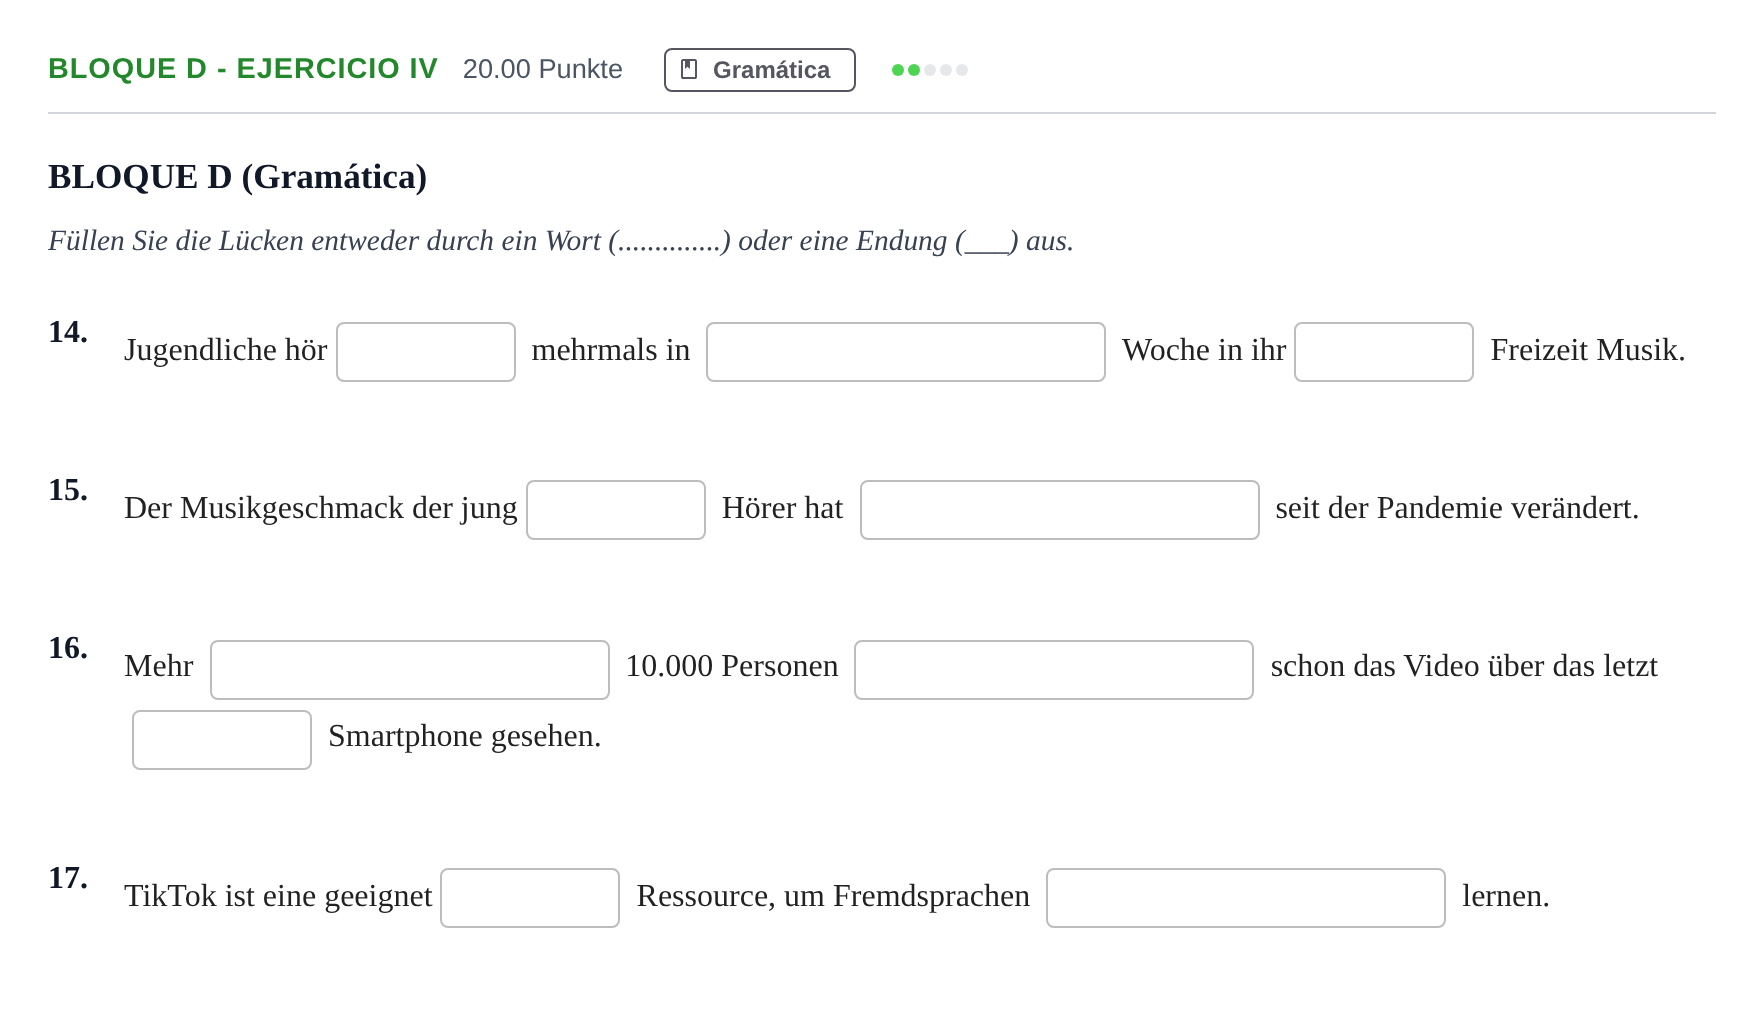Screen dimensions: 1764x1032
Task: Focus the blank before 'Smartphone gesehen'
Action: [x=222, y=740]
